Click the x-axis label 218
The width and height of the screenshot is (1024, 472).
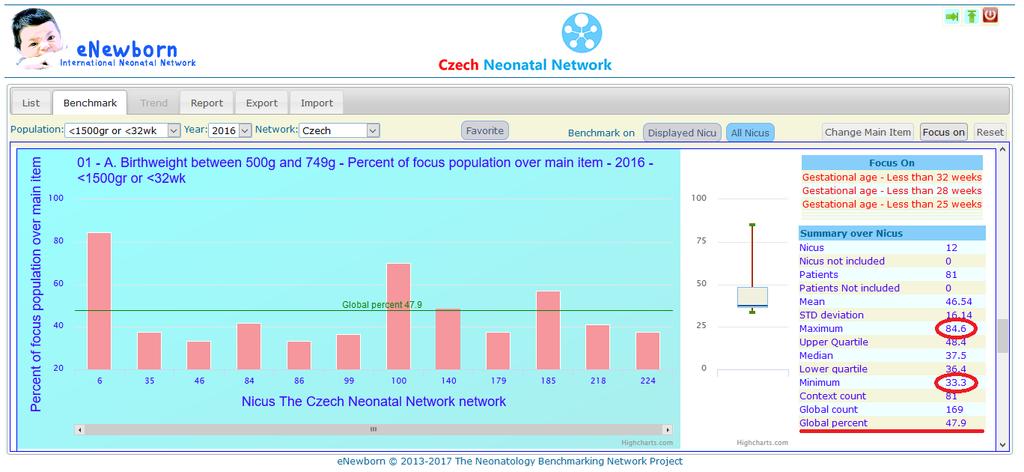tap(598, 381)
